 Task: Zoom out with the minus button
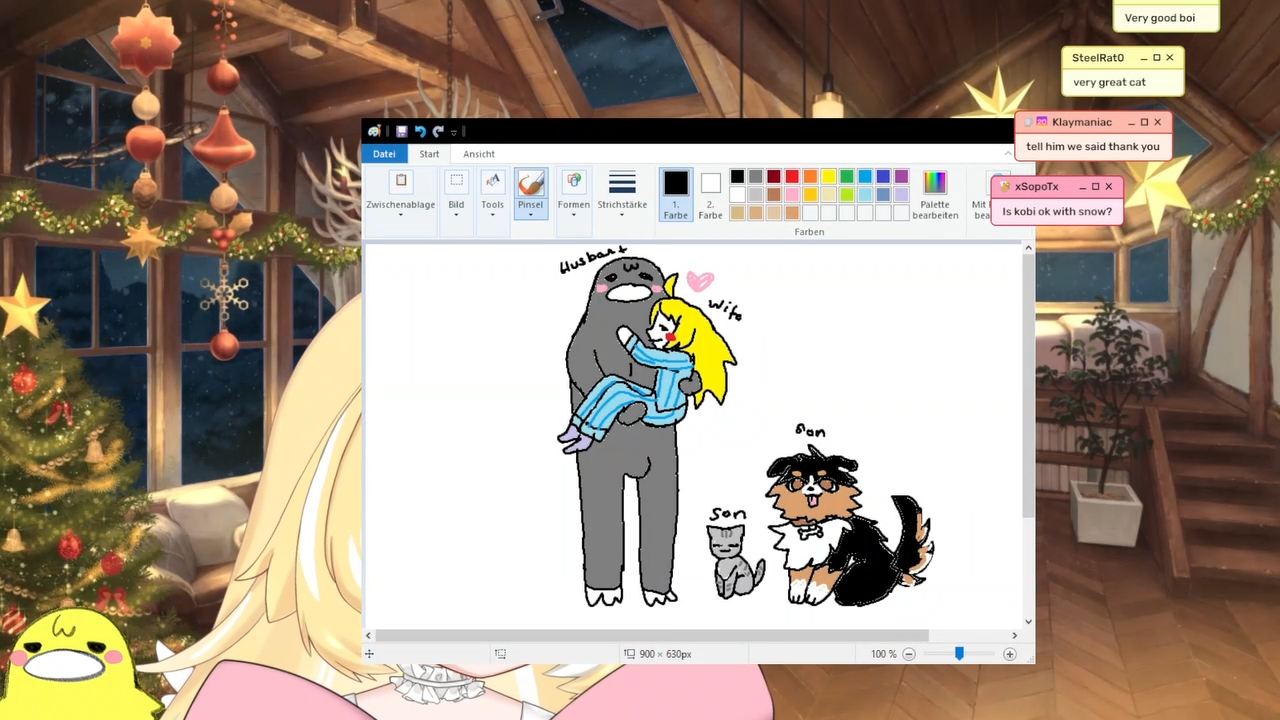(x=909, y=654)
